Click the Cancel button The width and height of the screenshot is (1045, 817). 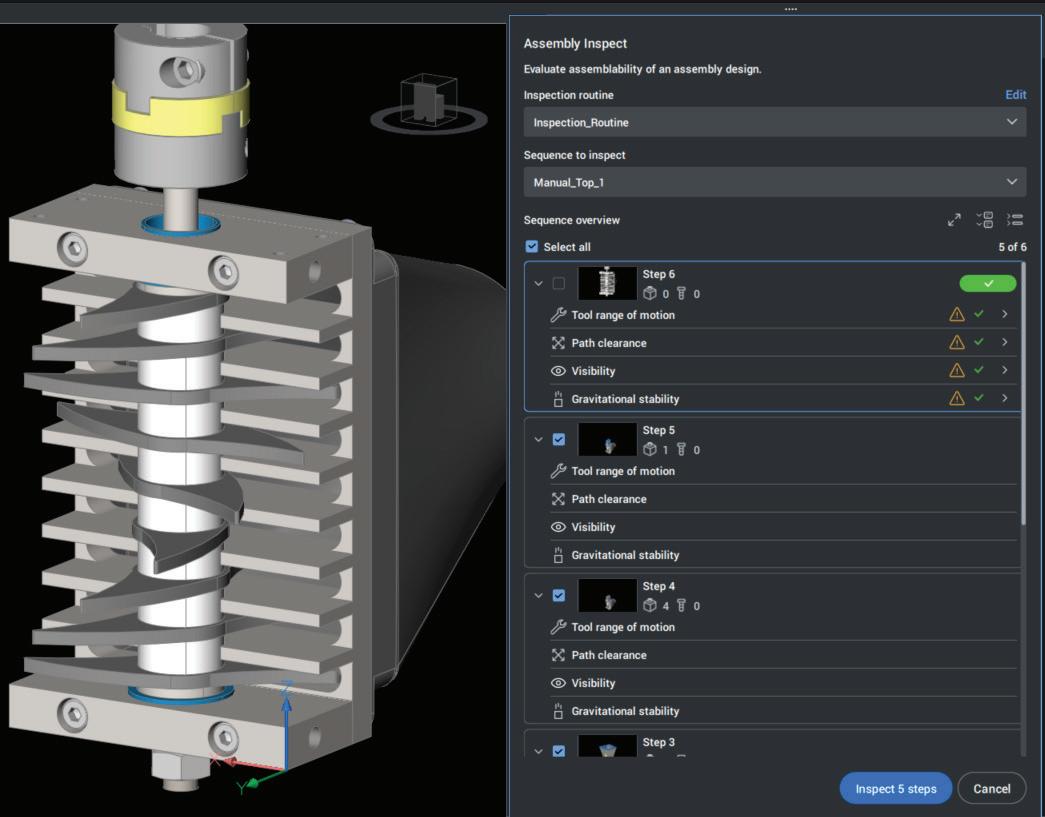click(992, 788)
